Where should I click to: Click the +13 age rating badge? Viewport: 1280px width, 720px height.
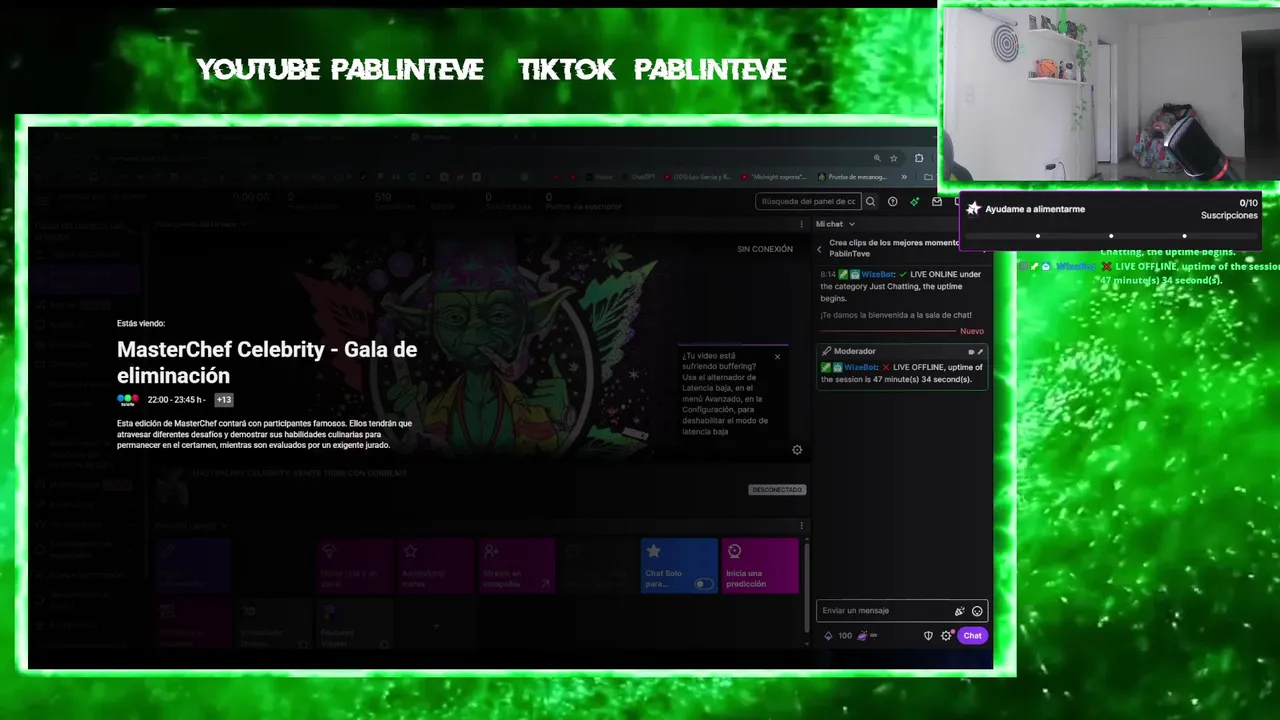(x=223, y=400)
